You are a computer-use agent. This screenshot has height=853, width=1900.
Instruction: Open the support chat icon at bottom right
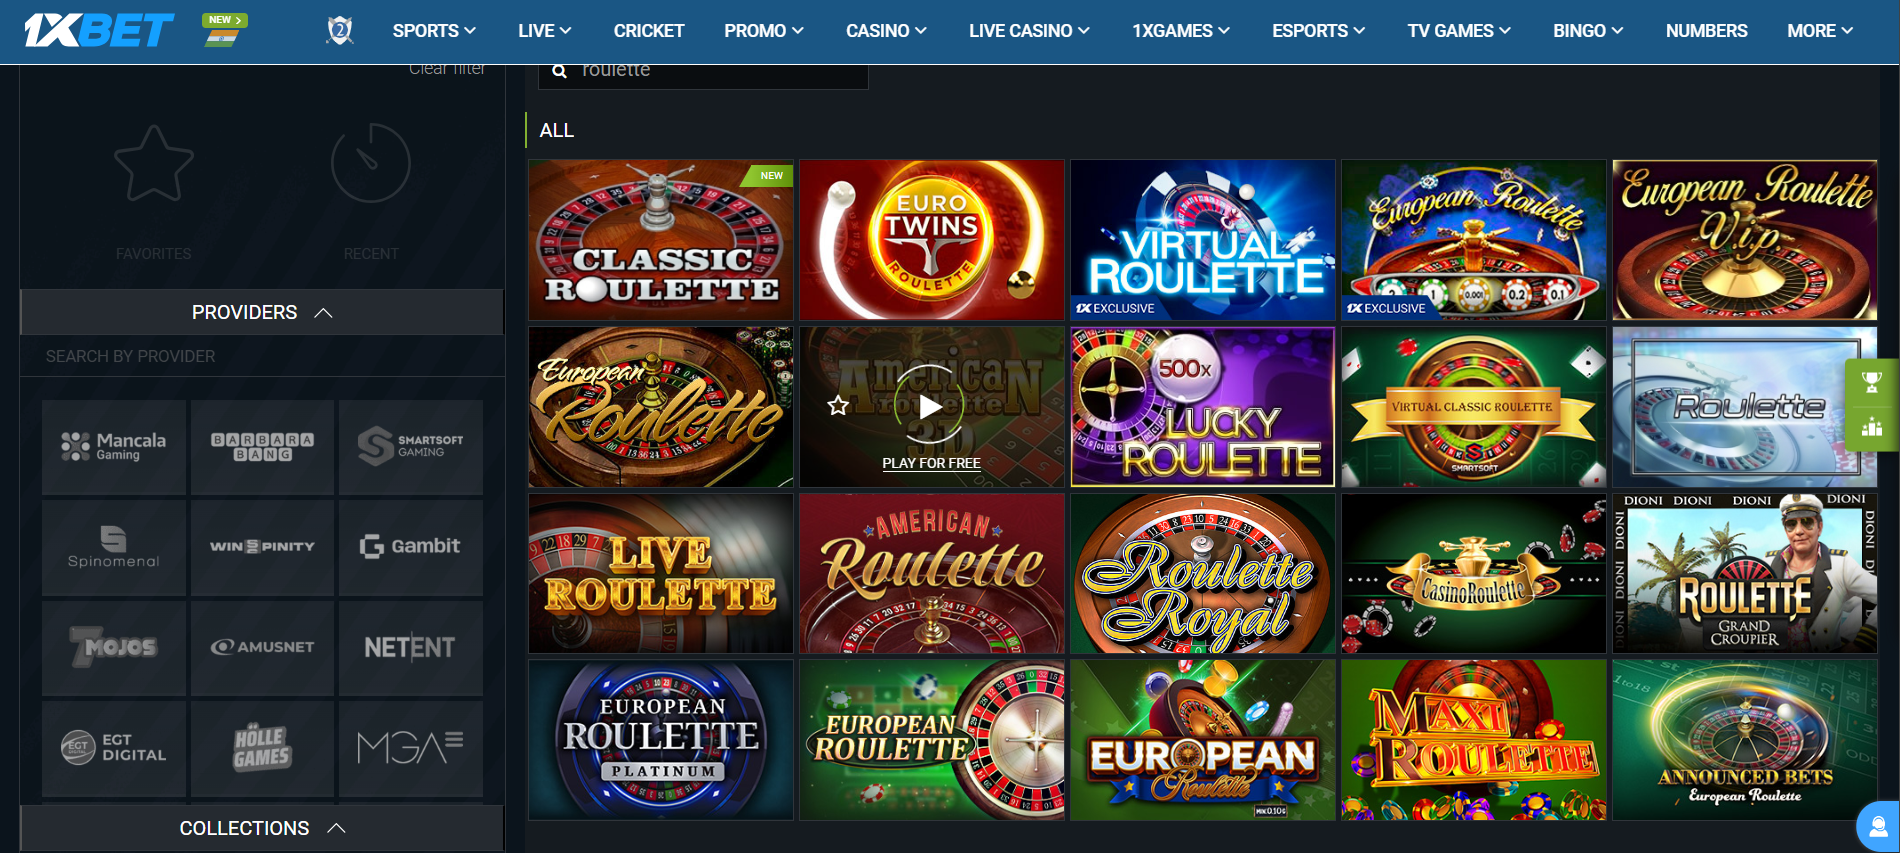tap(1878, 827)
